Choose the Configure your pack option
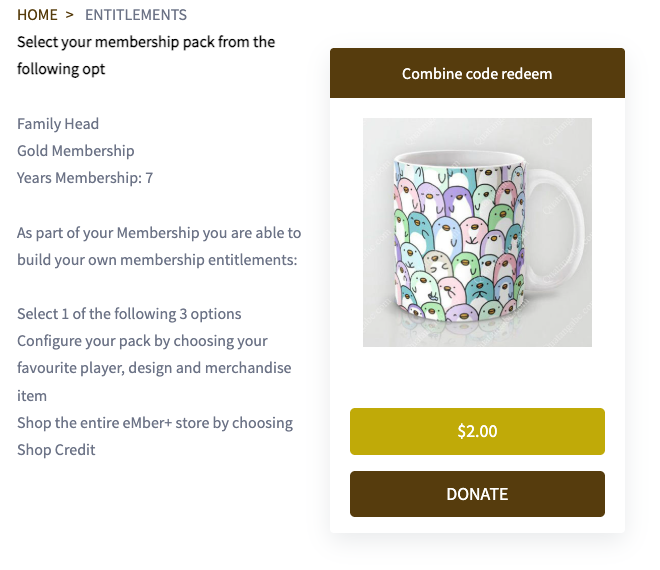 pyautogui.click(x=142, y=341)
